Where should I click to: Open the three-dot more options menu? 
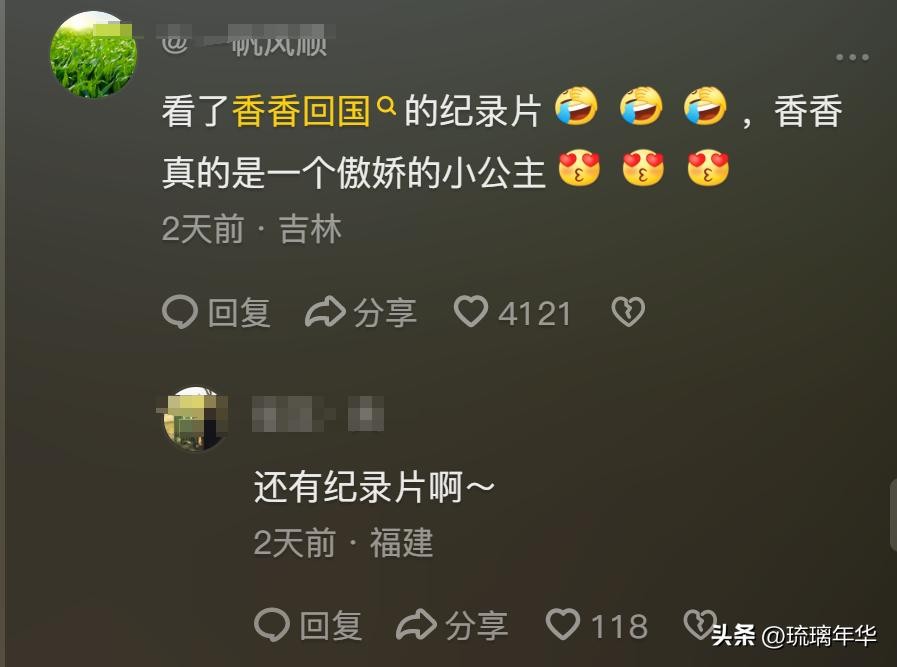click(x=852, y=57)
